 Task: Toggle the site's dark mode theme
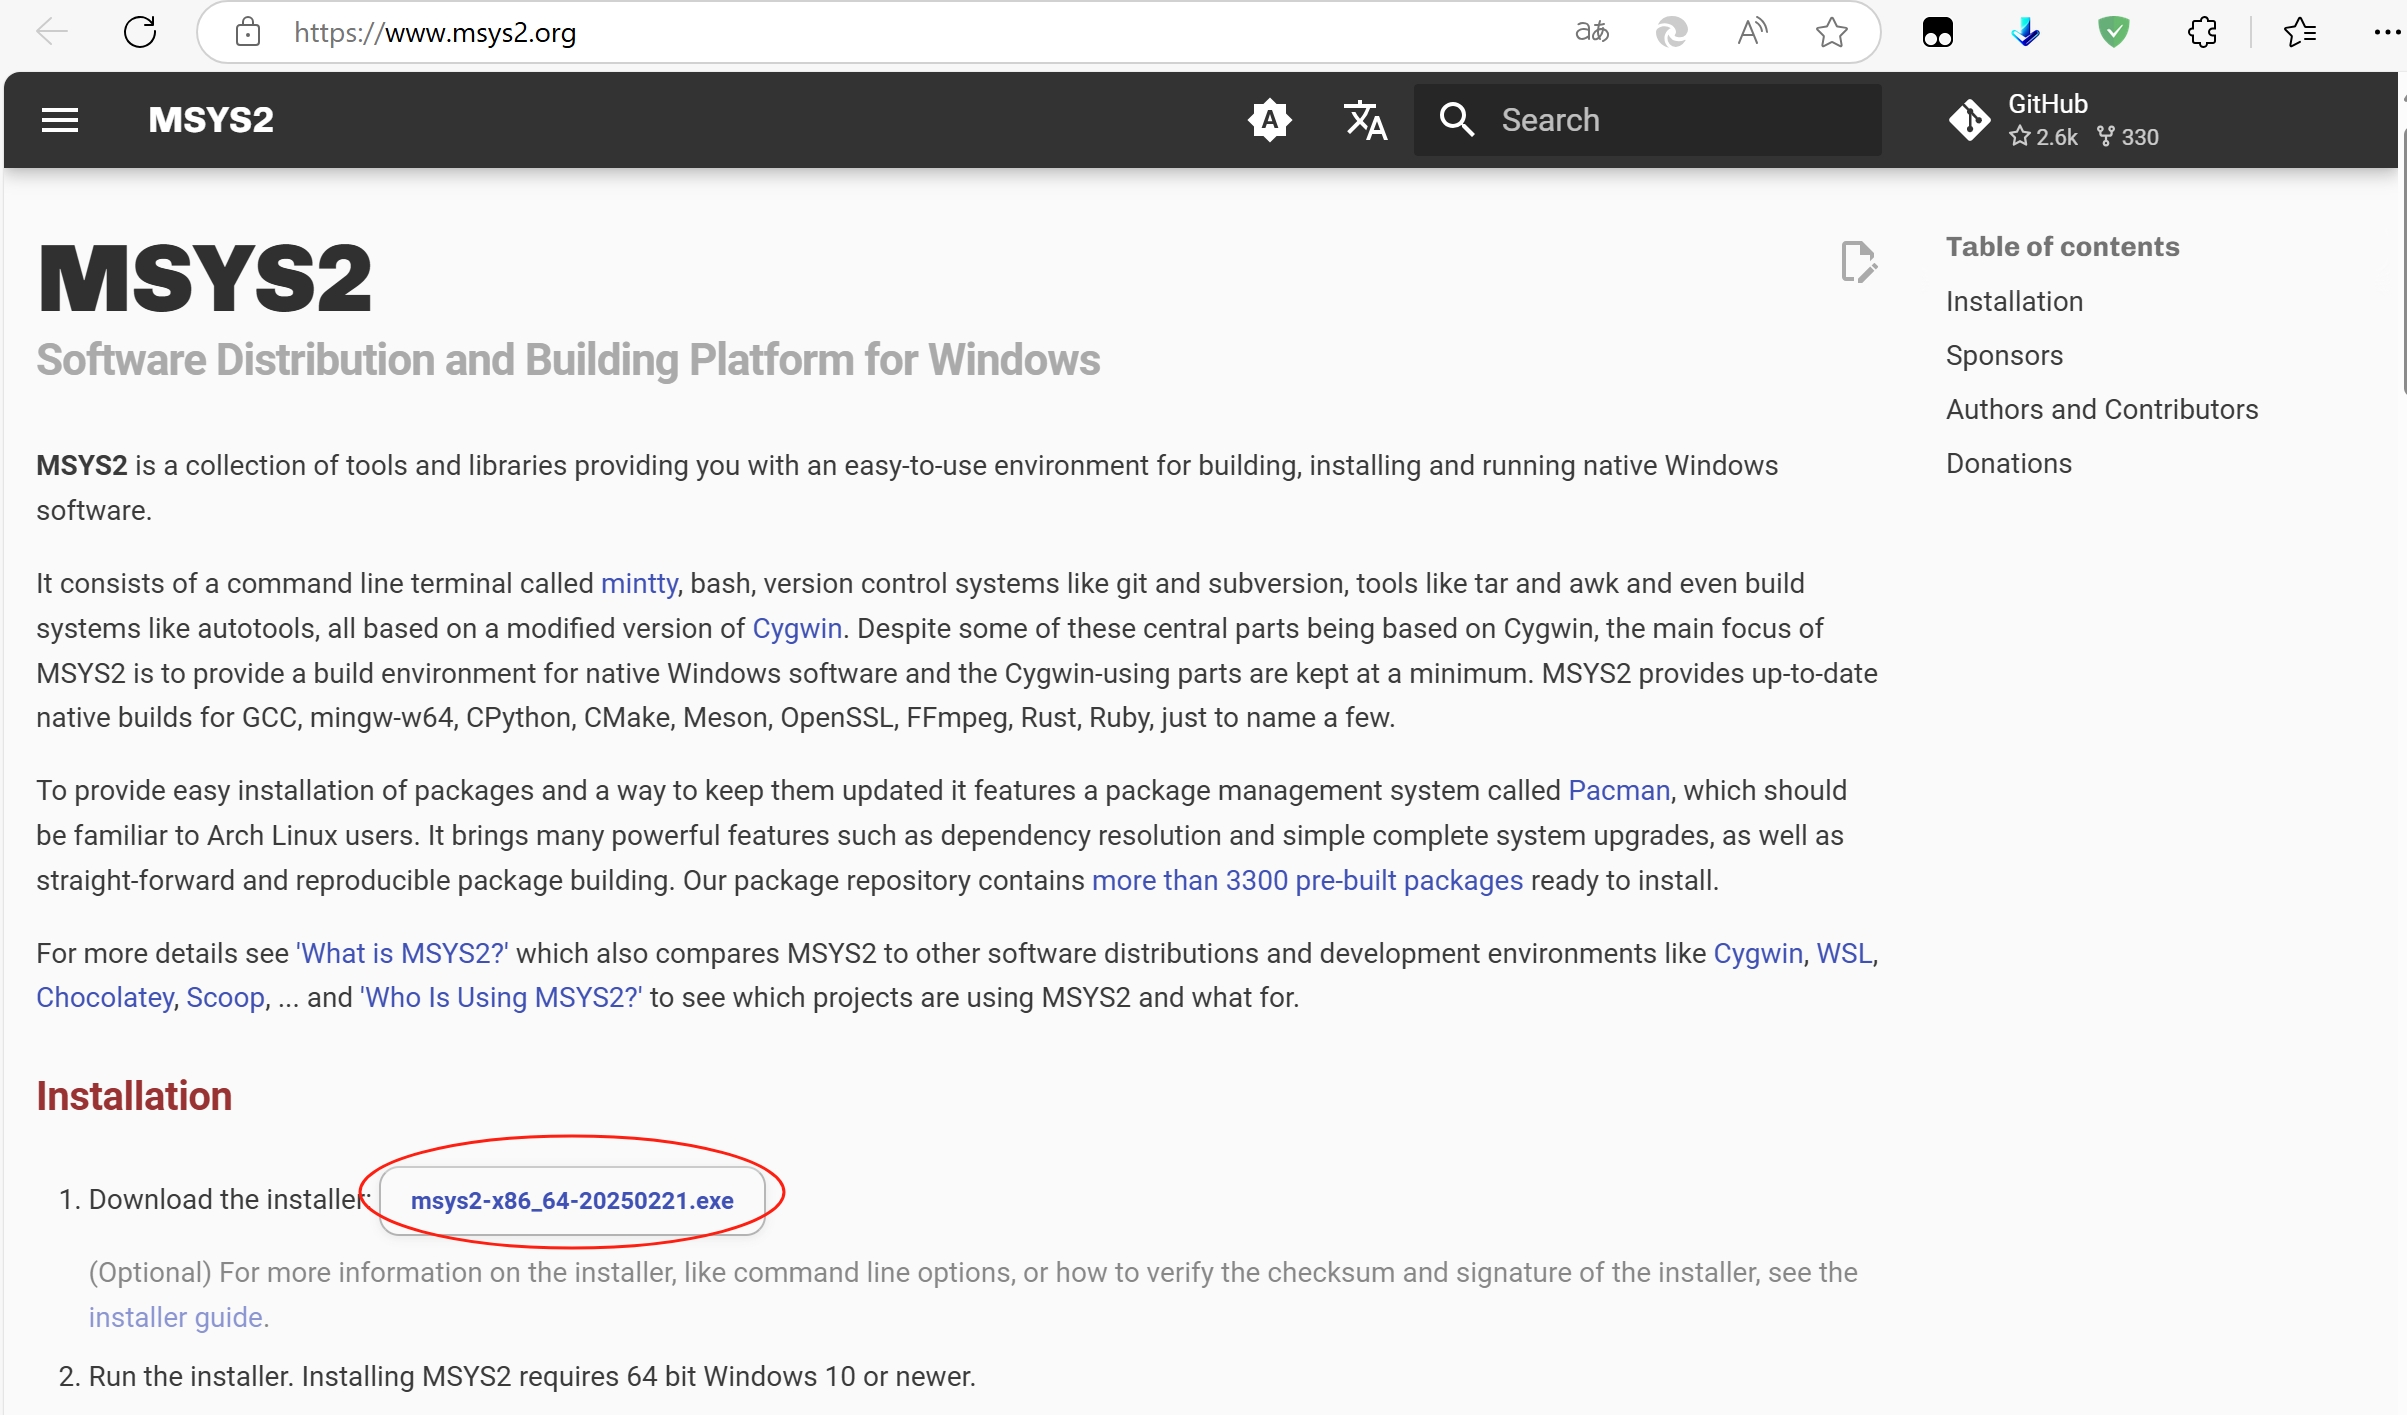point(1270,119)
